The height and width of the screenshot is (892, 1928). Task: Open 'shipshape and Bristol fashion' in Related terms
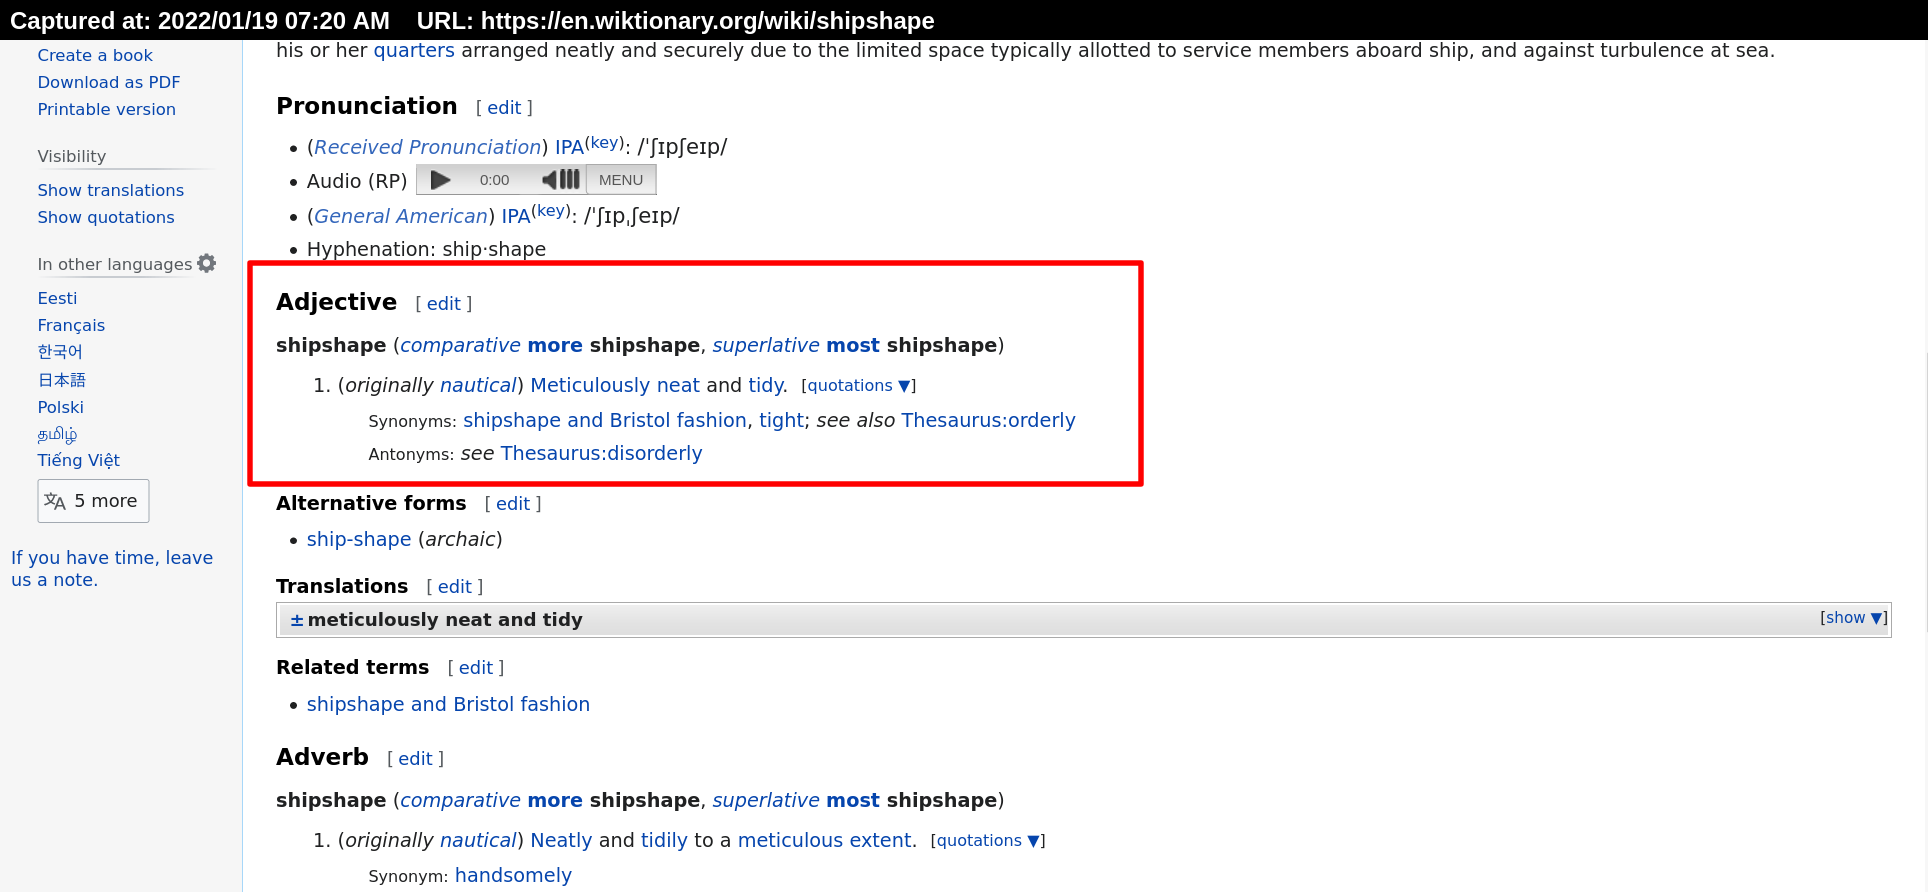point(448,705)
